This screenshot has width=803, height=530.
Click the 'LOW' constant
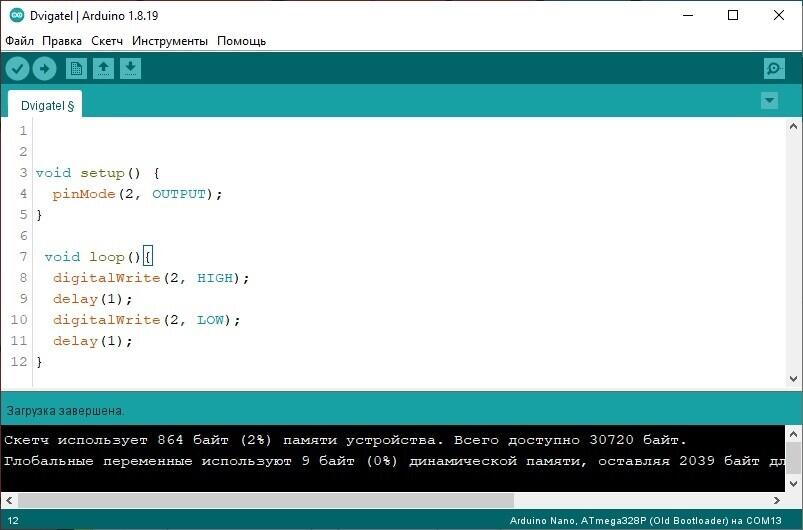(210, 320)
